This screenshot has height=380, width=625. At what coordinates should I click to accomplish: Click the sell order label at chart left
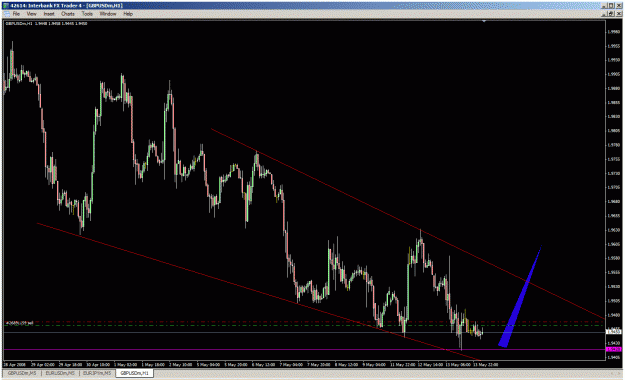[20, 323]
